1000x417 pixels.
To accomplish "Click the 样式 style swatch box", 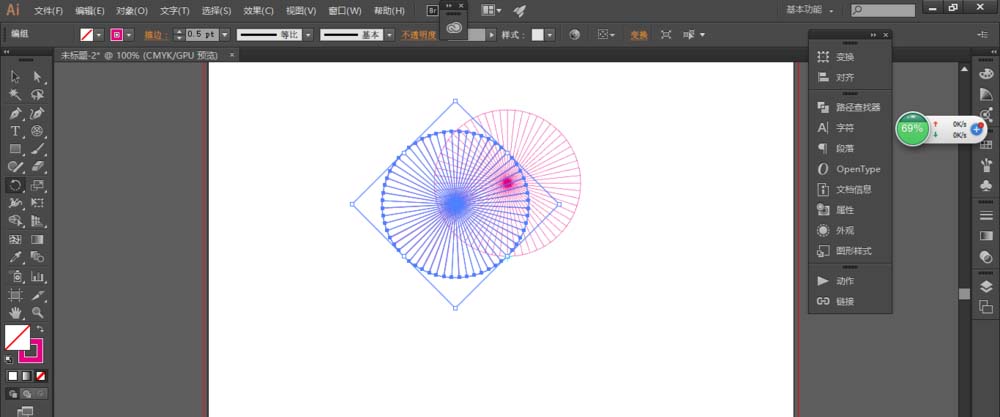I will pyautogui.click(x=538, y=35).
